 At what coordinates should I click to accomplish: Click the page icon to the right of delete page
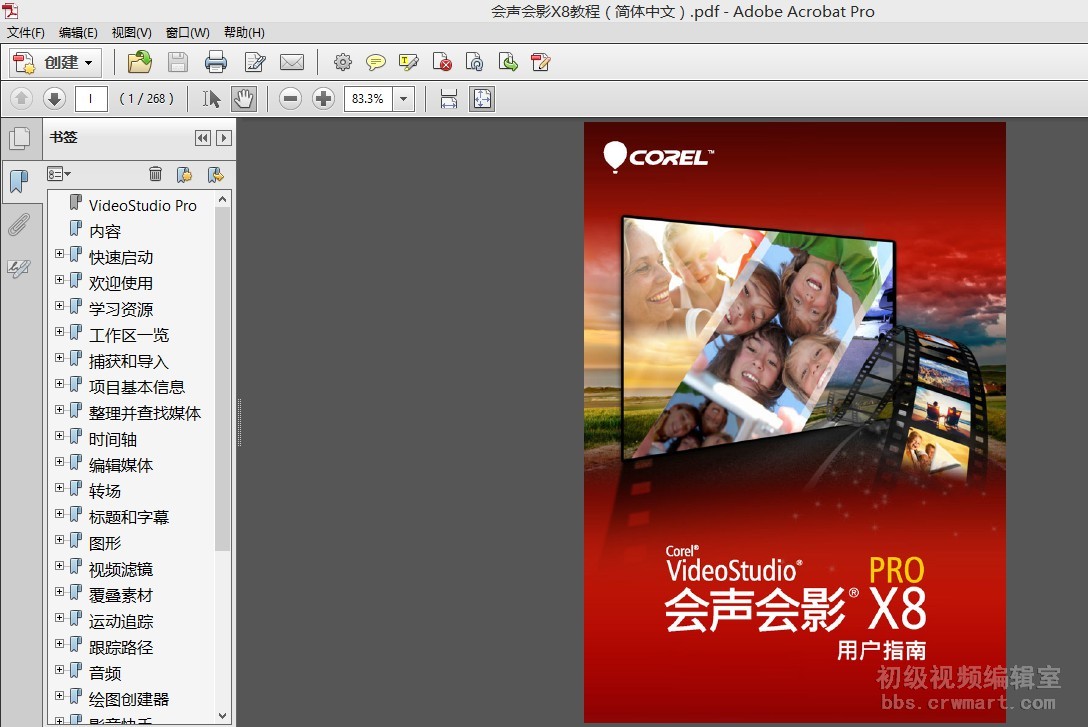coord(475,62)
